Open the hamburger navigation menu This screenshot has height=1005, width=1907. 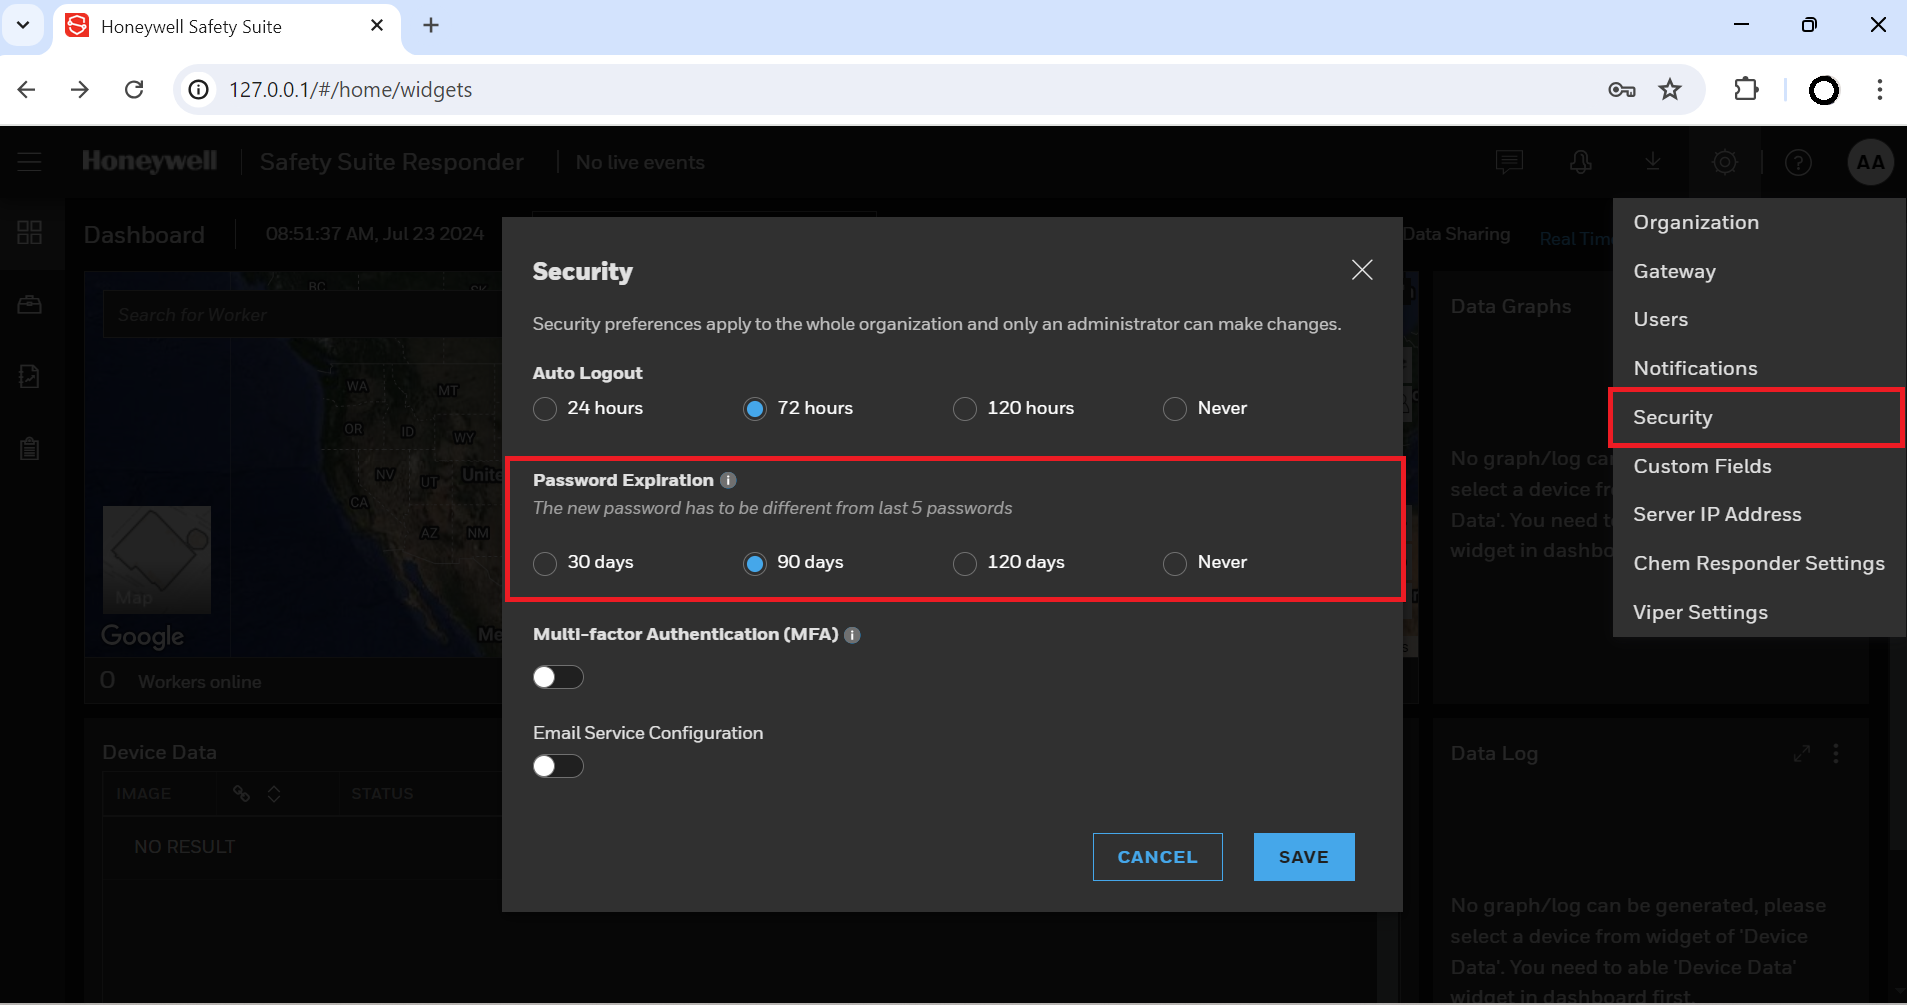(x=29, y=162)
